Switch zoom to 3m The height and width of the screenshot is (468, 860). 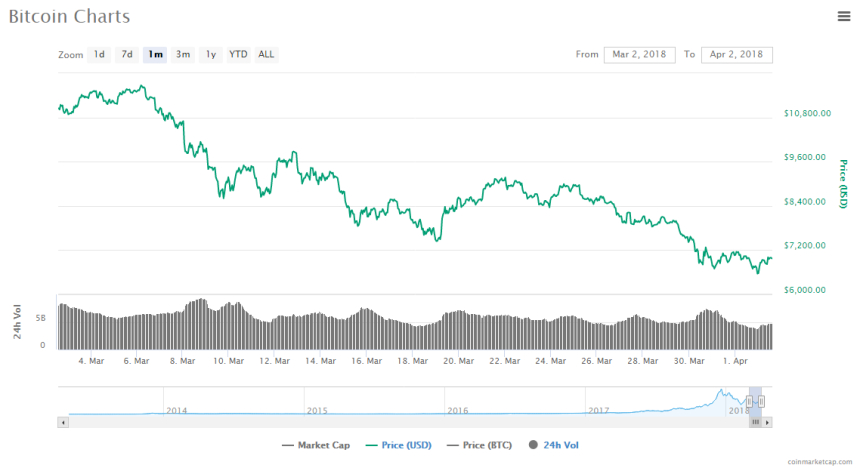[183, 54]
